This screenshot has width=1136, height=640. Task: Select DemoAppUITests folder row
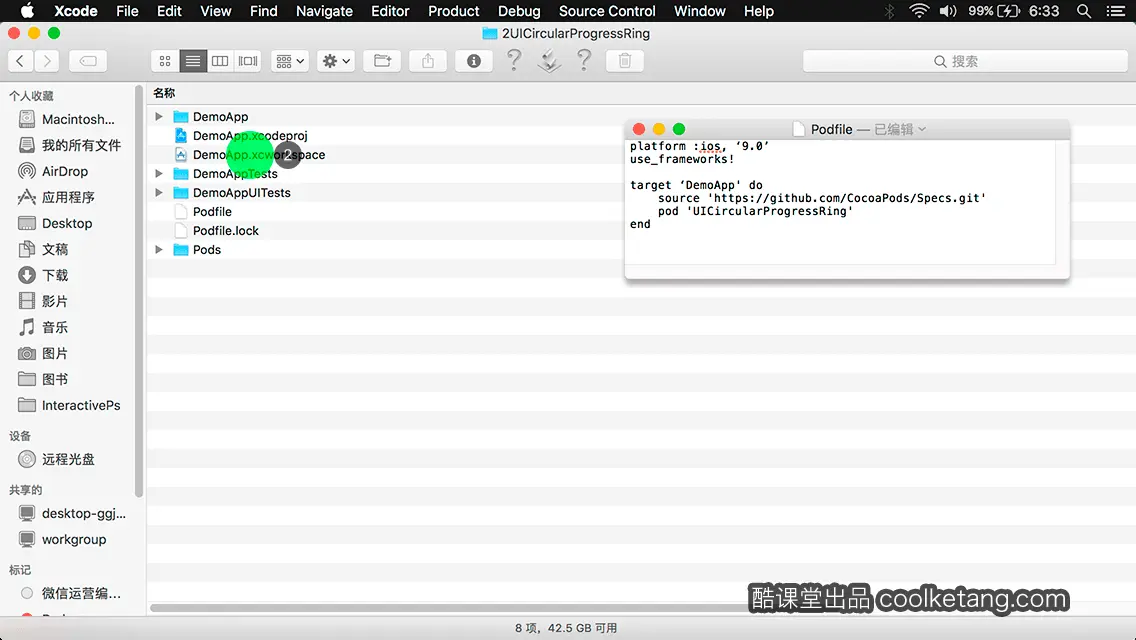(x=241, y=192)
